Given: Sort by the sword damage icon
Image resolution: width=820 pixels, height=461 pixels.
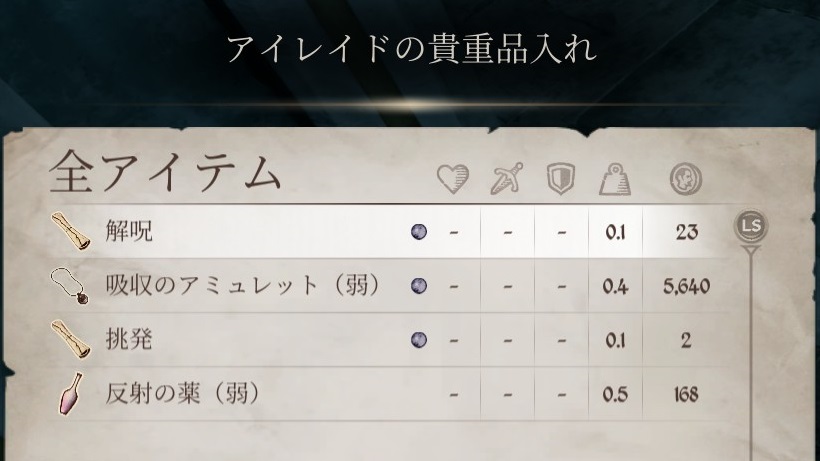Looking at the screenshot, I should tap(507, 178).
